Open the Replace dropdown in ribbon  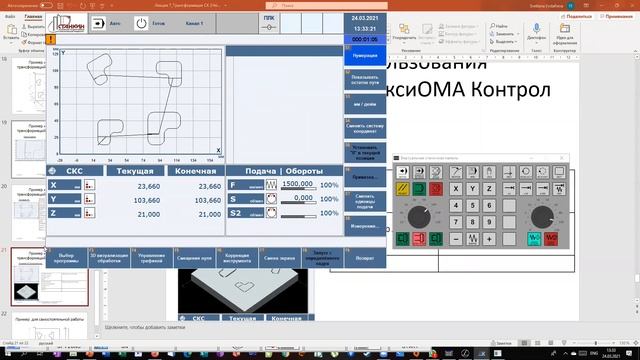pyautogui.click(x=504, y=34)
